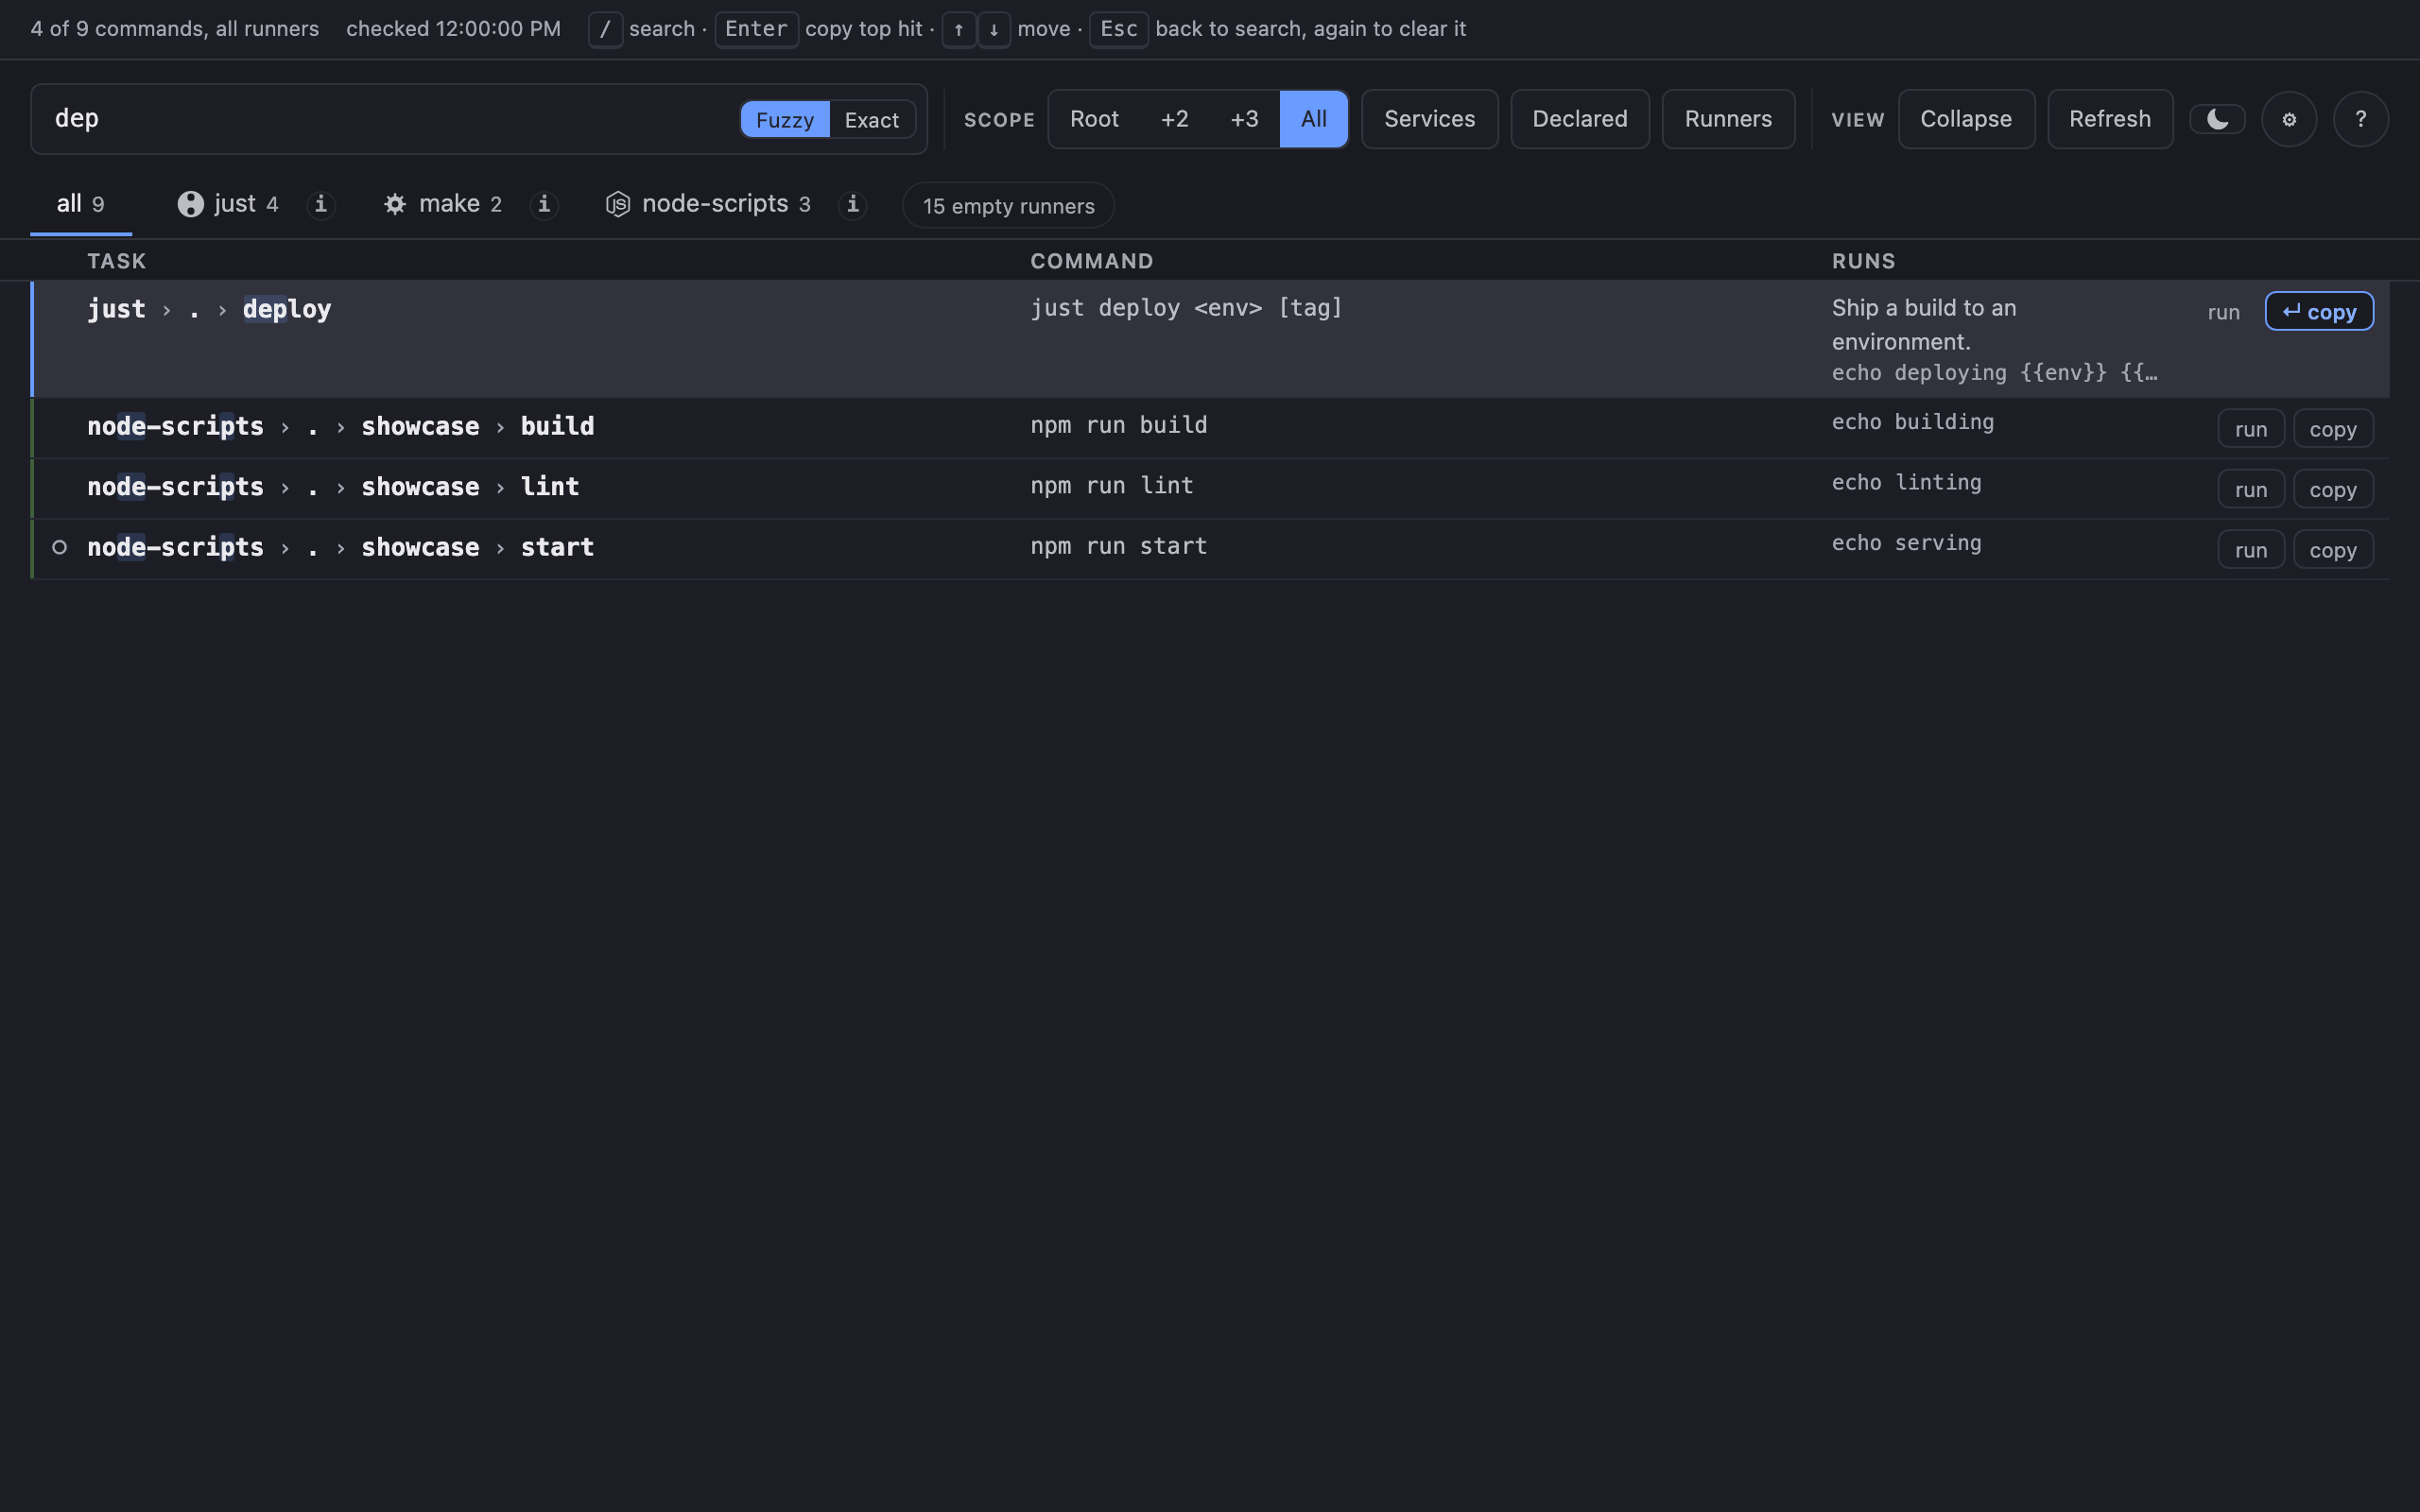Click the 'npm run lint' command text
Viewport: 2420px width, 1512px height.
click(1112, 486)
